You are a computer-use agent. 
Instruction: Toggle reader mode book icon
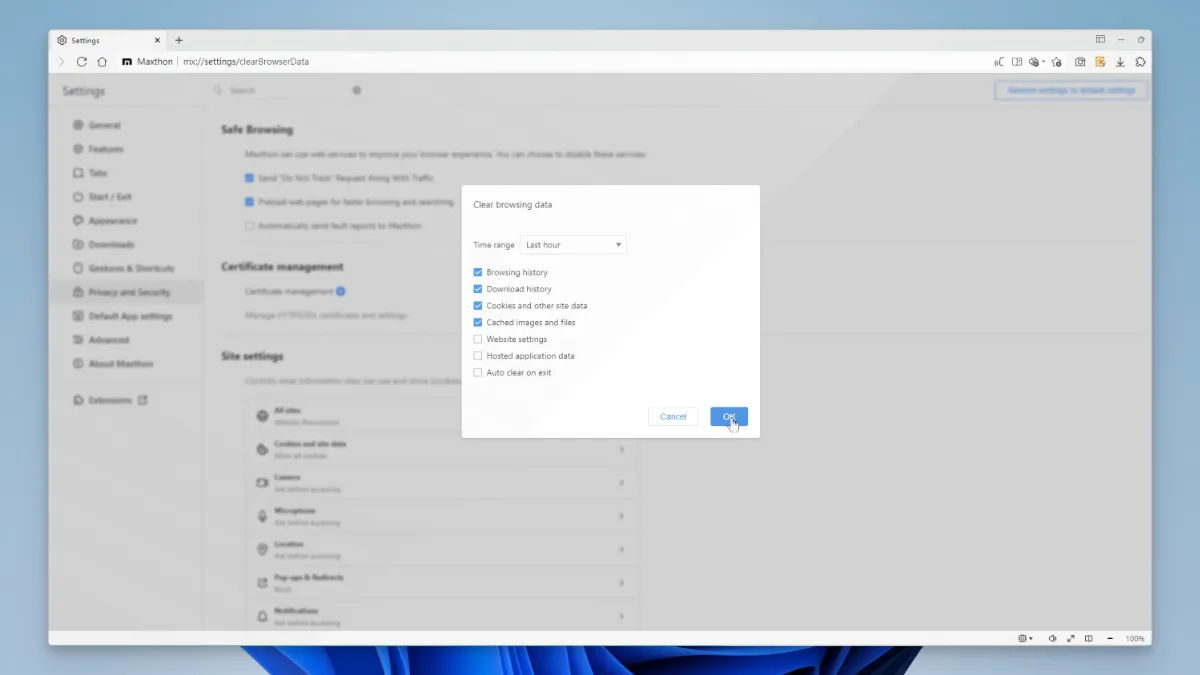[x=1017, y=62]
